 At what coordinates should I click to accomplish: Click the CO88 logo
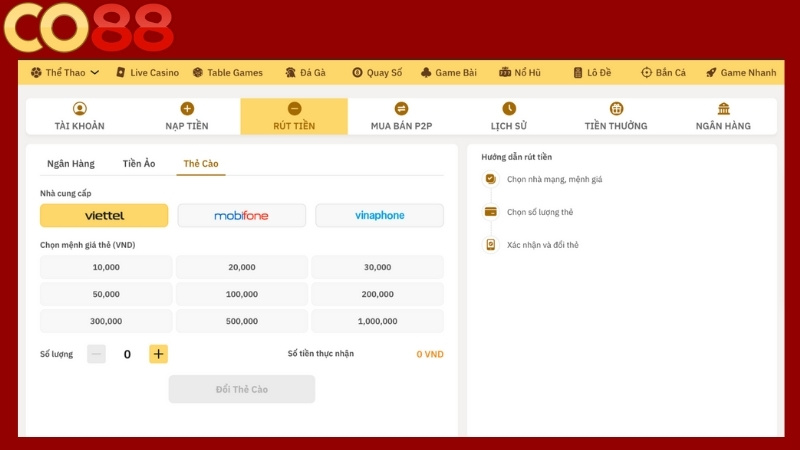pos(89,28)
